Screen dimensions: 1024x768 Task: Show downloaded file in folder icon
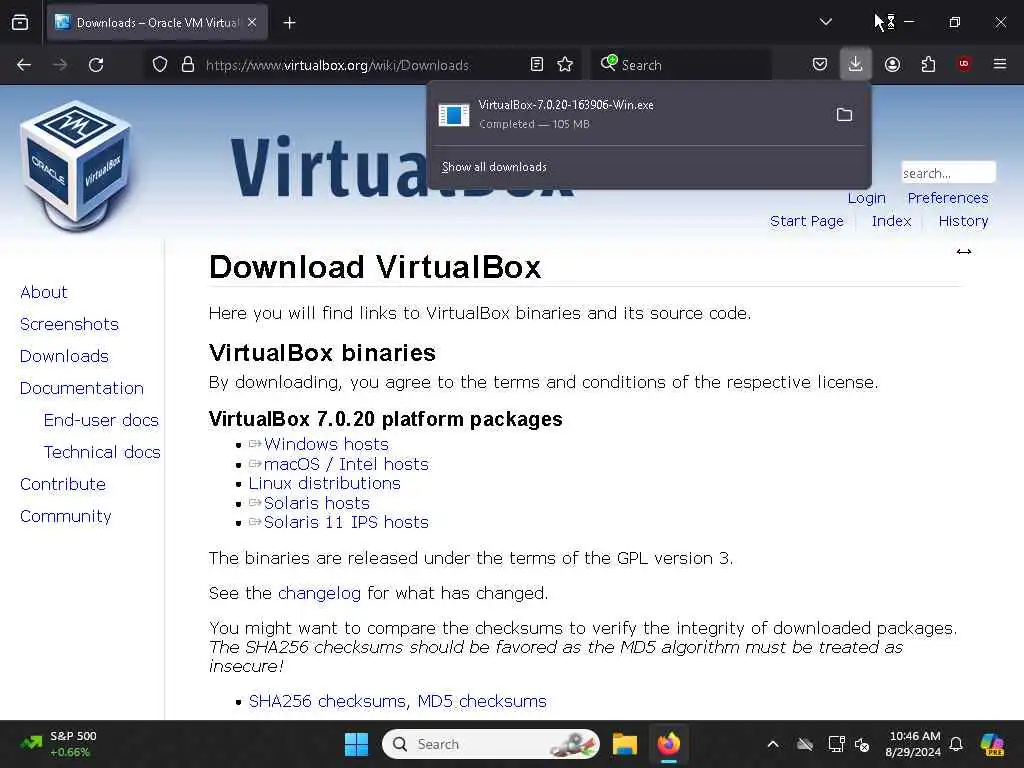tap(844, 115)
